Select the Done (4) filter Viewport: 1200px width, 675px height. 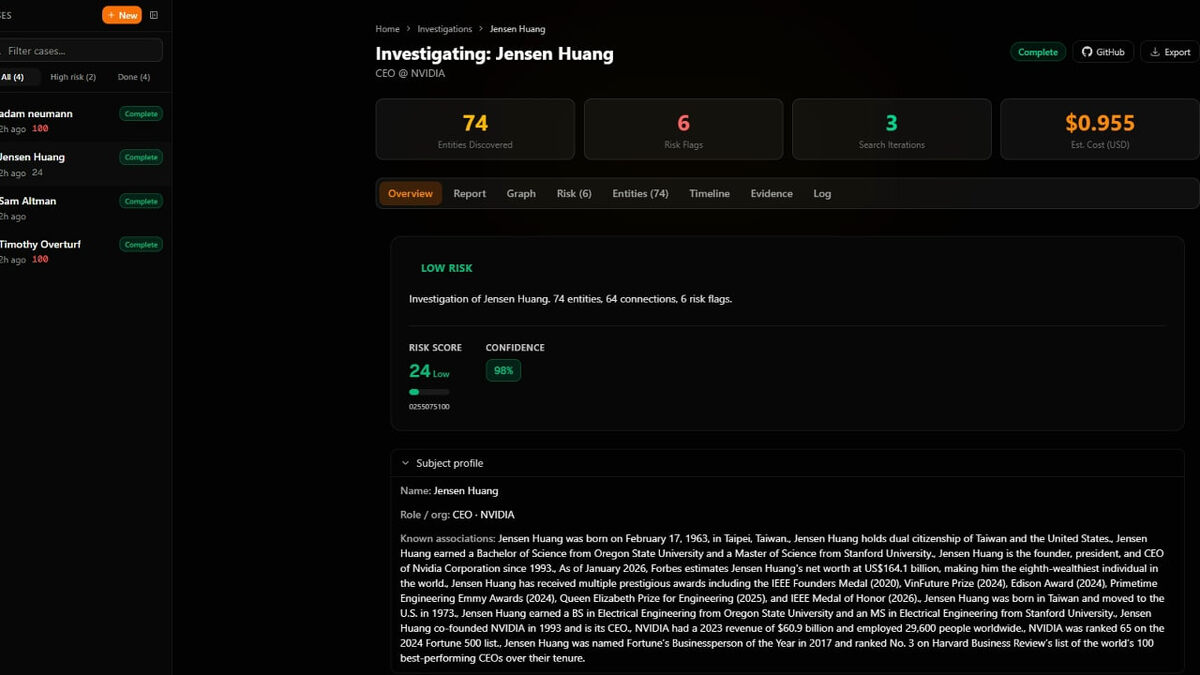coord(134,77)
